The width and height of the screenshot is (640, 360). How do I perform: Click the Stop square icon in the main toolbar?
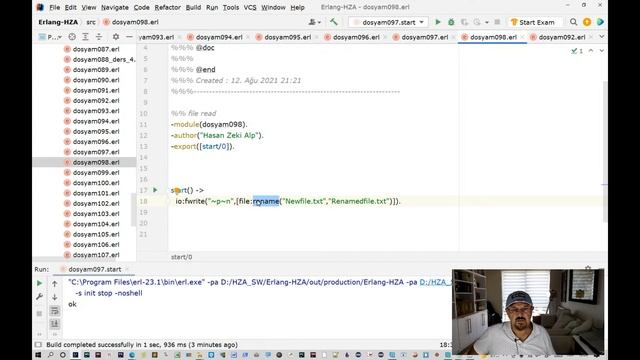497,22
